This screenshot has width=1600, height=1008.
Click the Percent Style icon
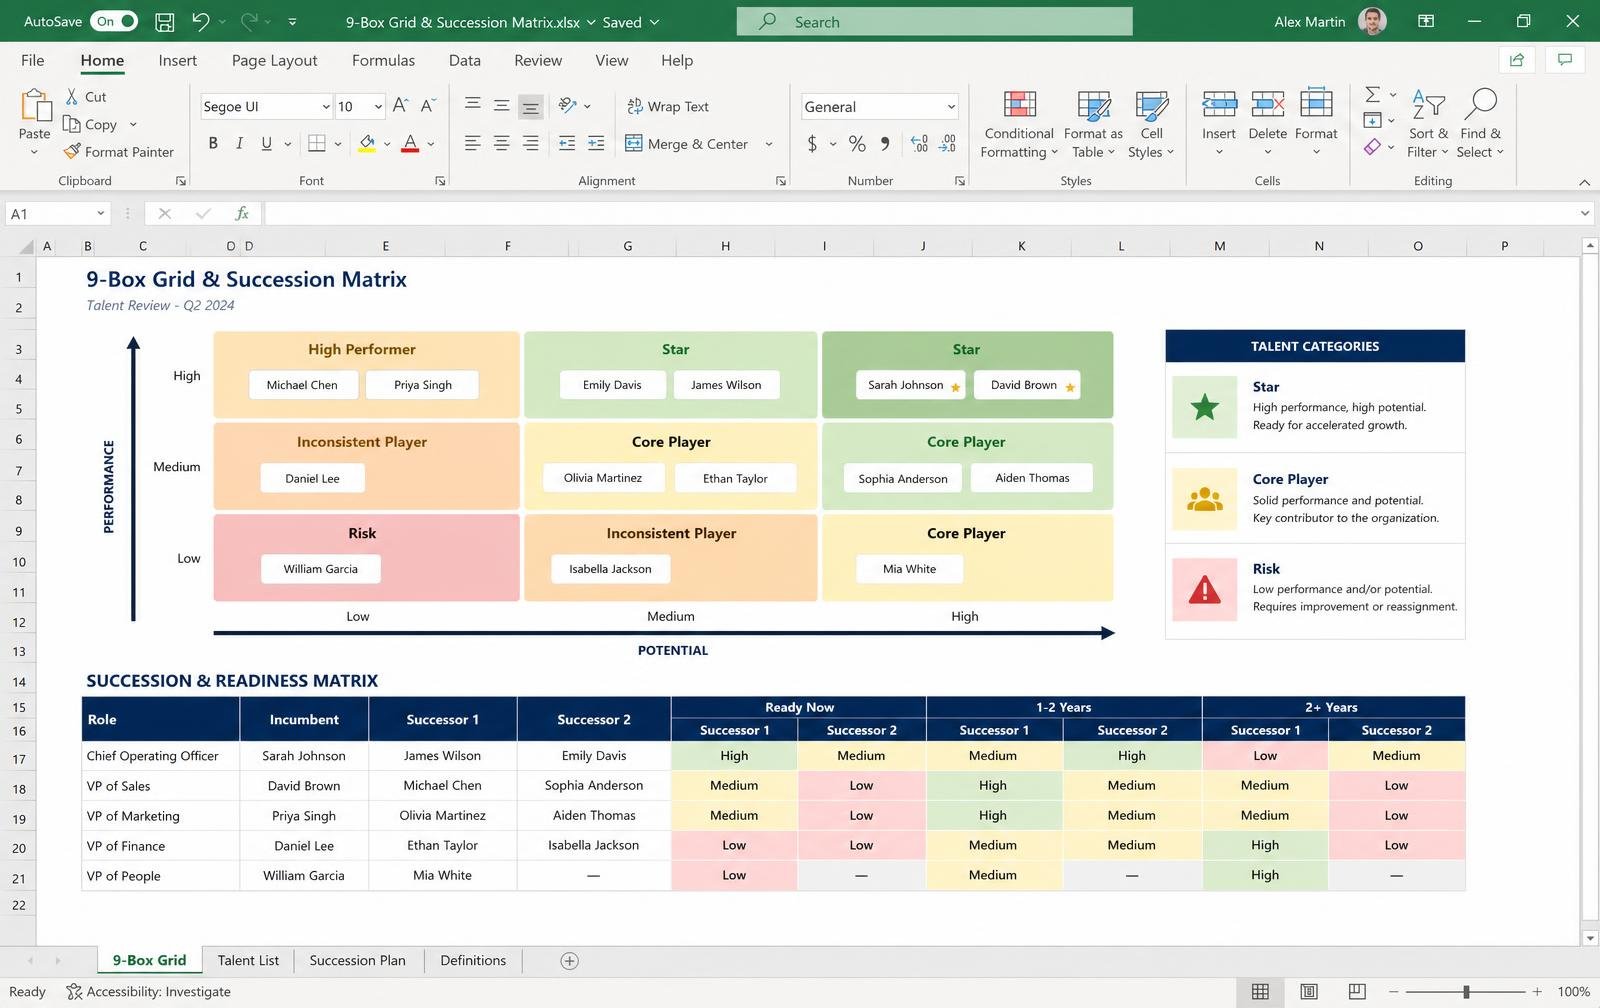tap(857, 143)
